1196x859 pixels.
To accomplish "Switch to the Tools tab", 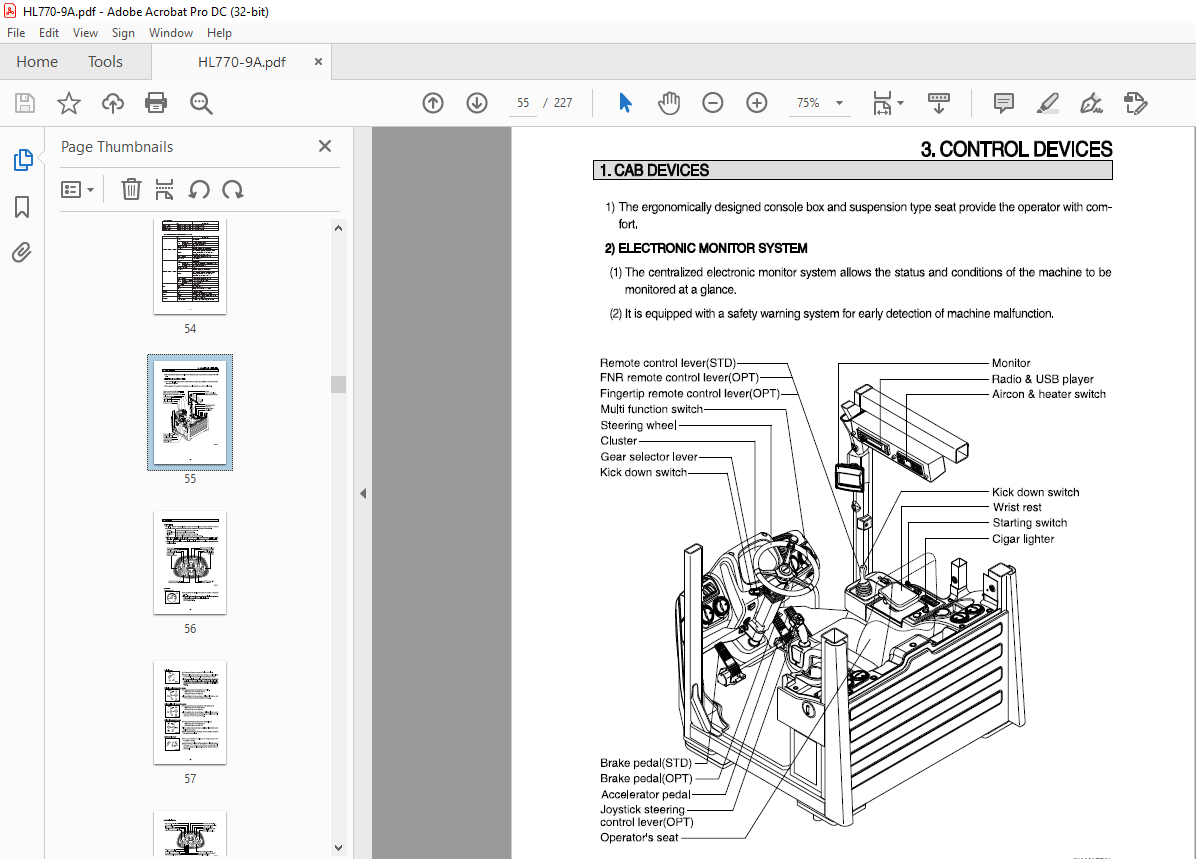I will 105,62.
